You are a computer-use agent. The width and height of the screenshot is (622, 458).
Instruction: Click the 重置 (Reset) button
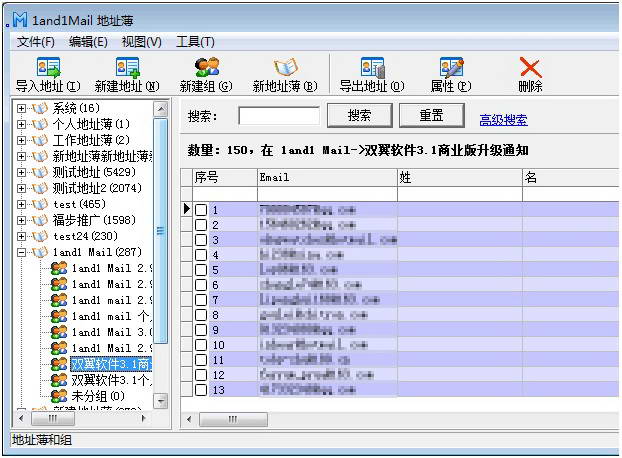pyautogui.click(x=432, y=115)
